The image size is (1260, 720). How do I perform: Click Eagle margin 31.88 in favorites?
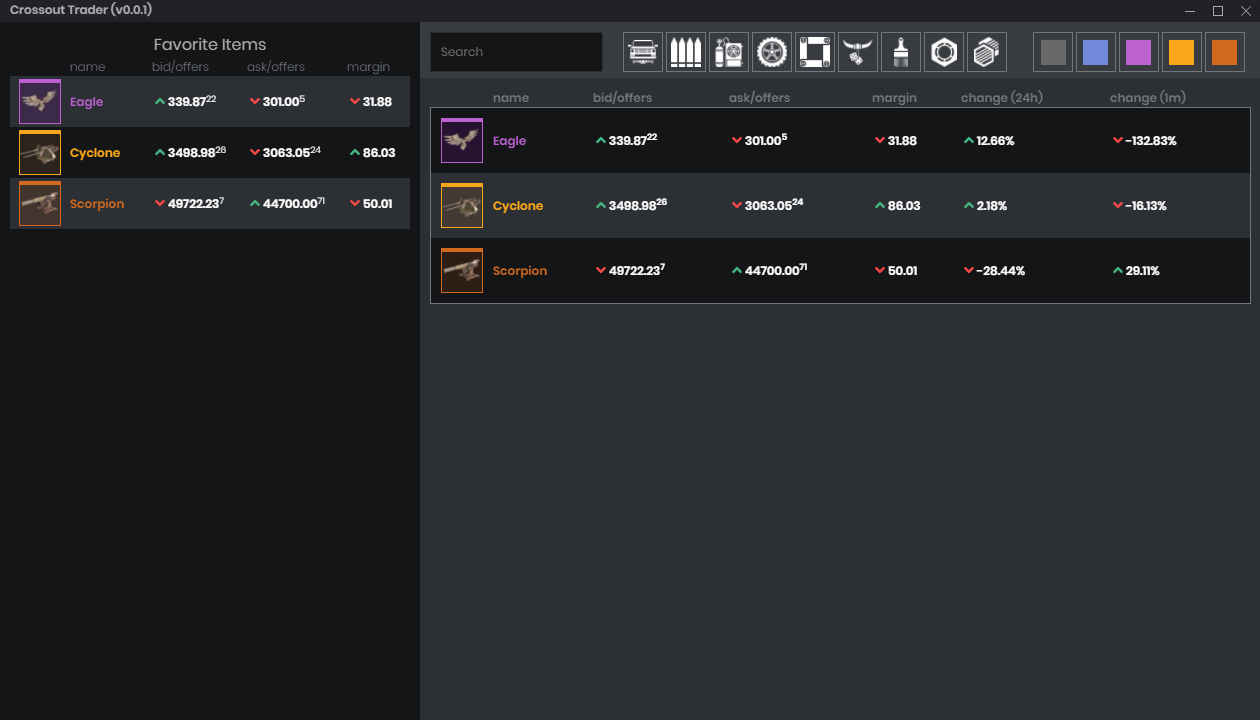click(x=371, y=102)
